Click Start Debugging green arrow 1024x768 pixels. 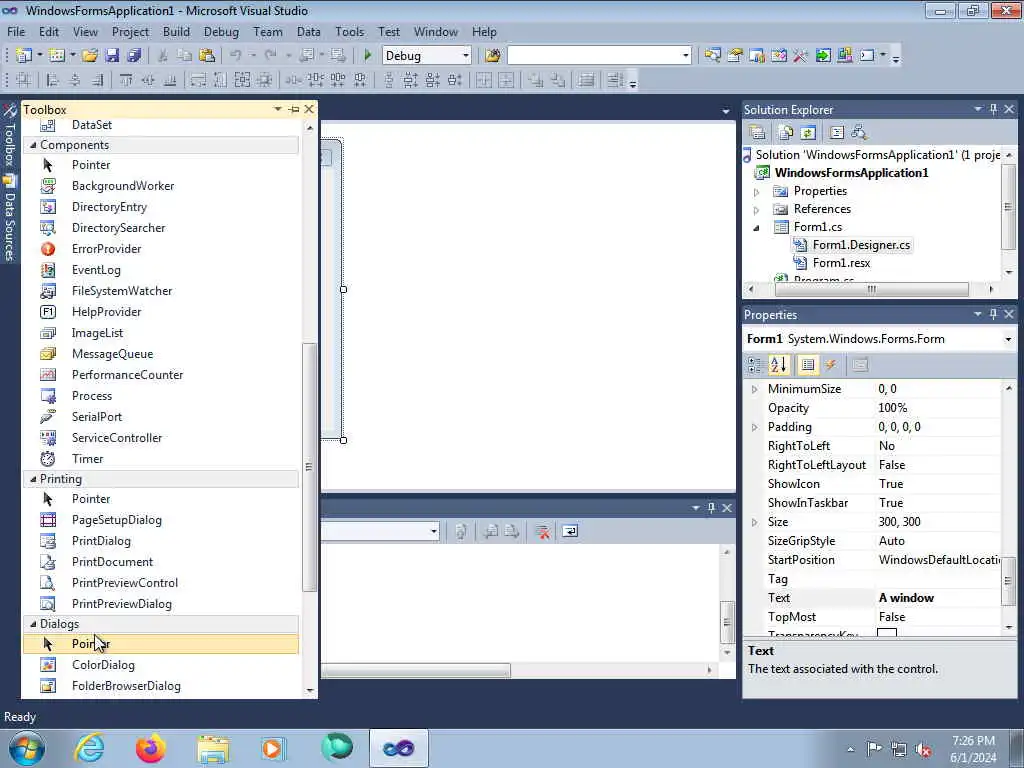pos(368,56)
